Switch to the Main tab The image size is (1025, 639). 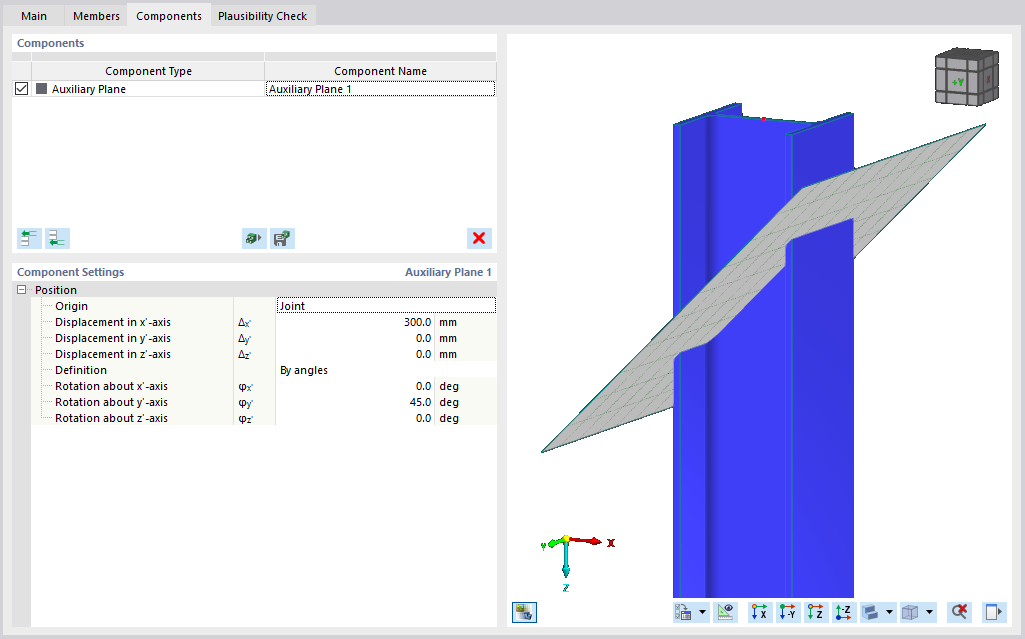tap(34, 16)
